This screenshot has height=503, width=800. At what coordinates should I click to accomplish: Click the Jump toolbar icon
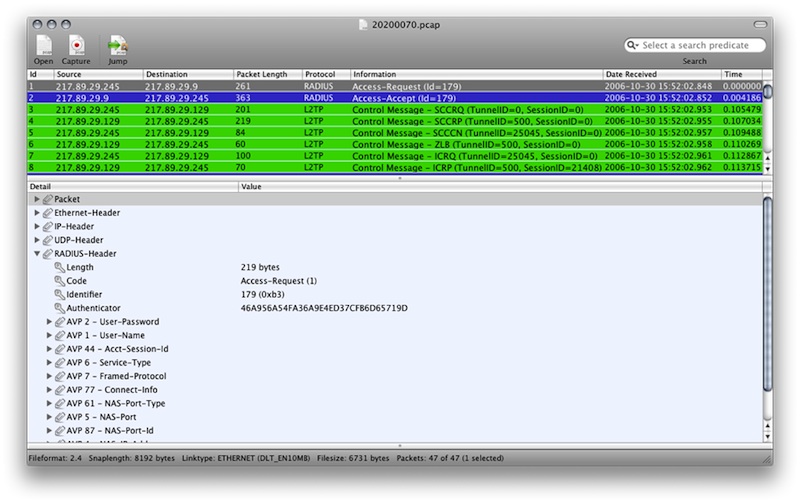pos(117,45)
